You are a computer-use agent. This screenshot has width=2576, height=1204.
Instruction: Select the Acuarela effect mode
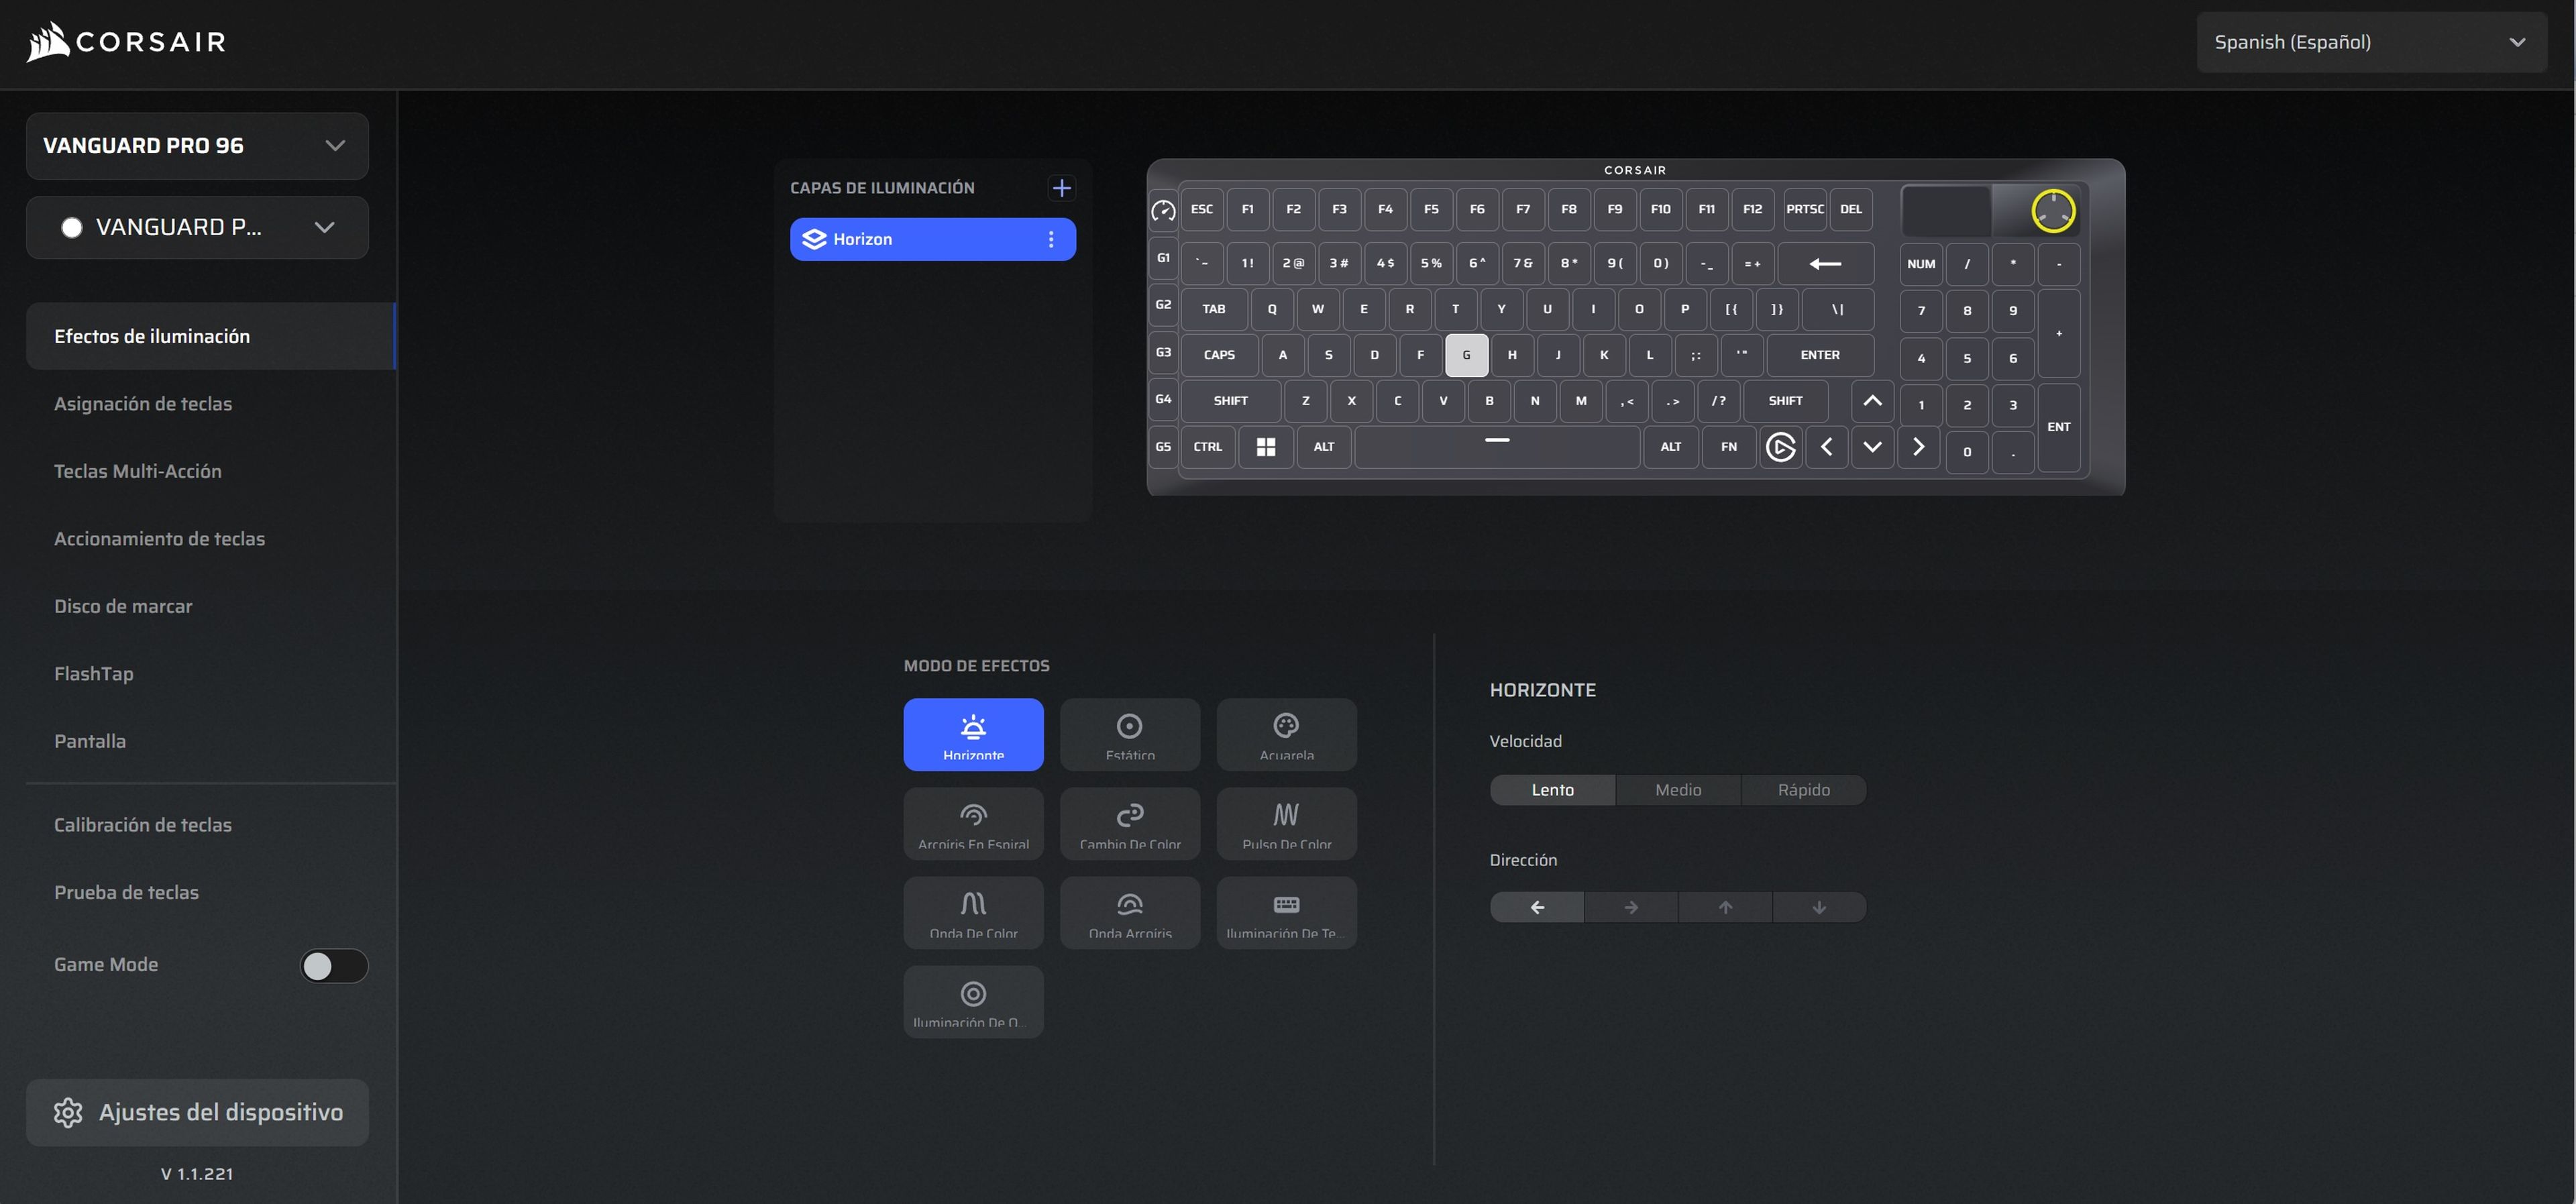[1286, 734]
